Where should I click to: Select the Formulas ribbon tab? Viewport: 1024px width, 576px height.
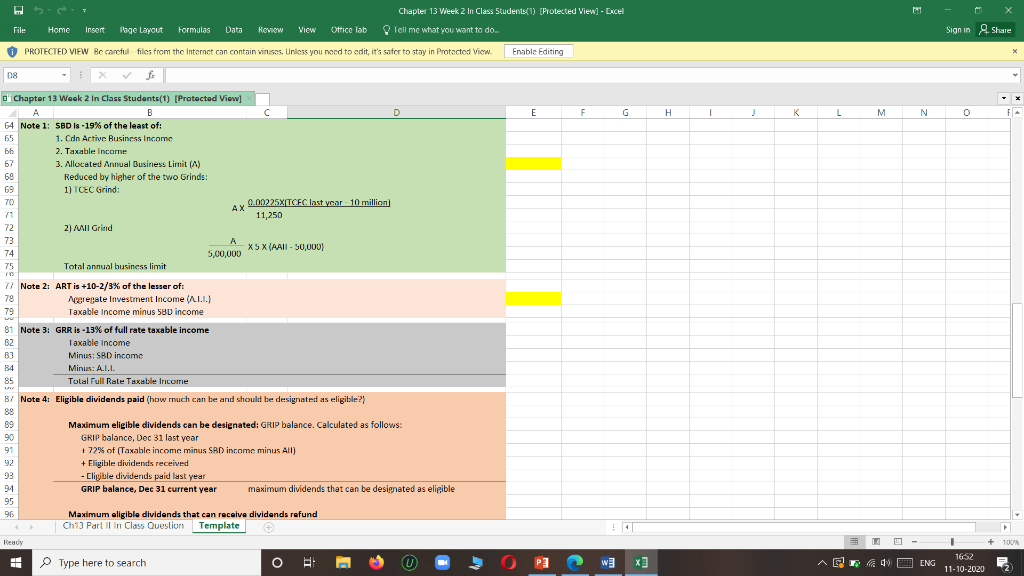point(194,30)
